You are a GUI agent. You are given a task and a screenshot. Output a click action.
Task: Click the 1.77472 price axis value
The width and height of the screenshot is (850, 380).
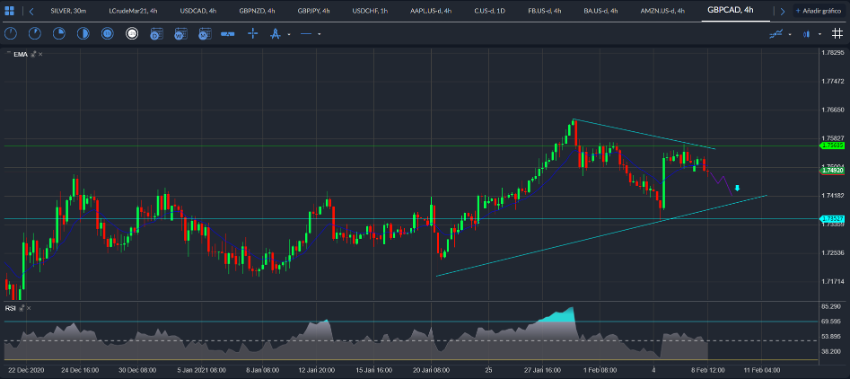click(x=833, y=81)
